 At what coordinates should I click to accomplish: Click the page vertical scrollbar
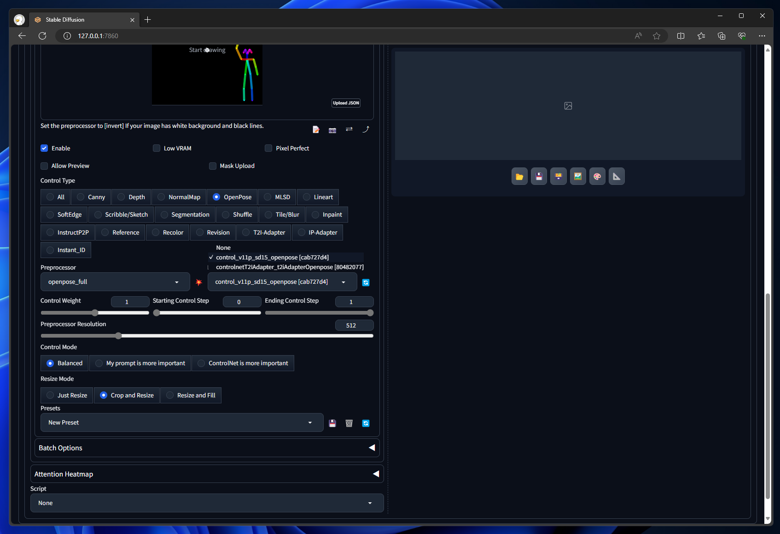[769, 396]
